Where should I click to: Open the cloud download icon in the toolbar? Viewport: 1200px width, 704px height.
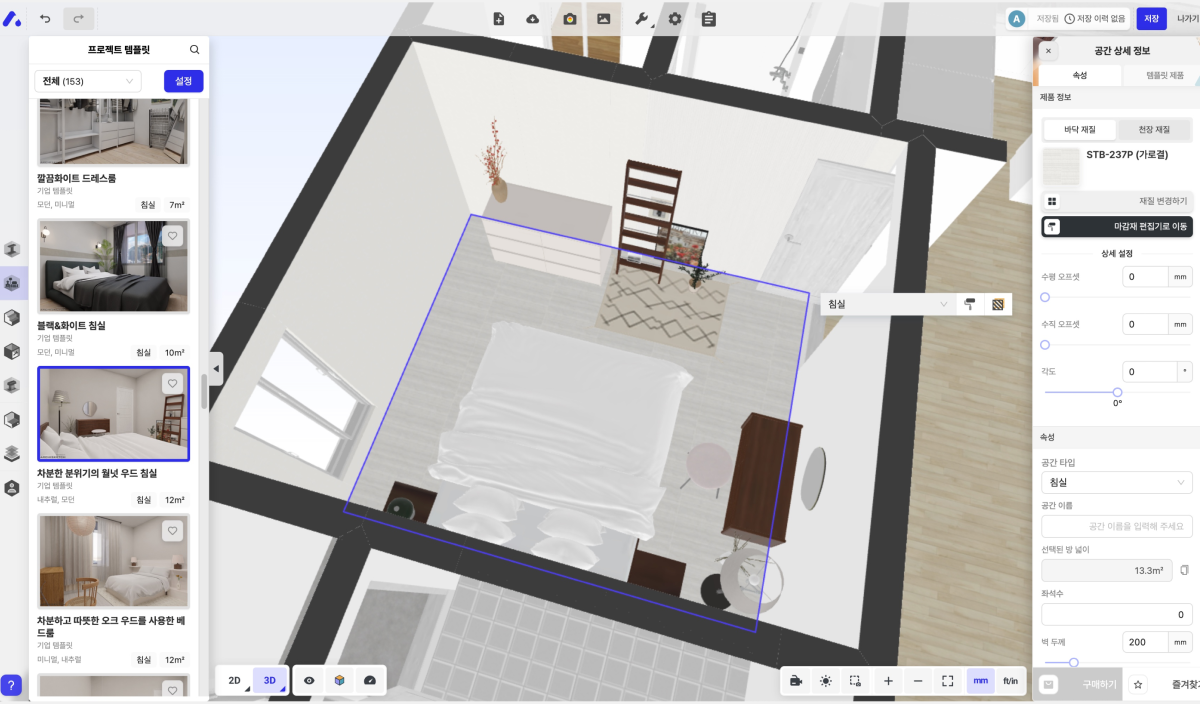532,18
